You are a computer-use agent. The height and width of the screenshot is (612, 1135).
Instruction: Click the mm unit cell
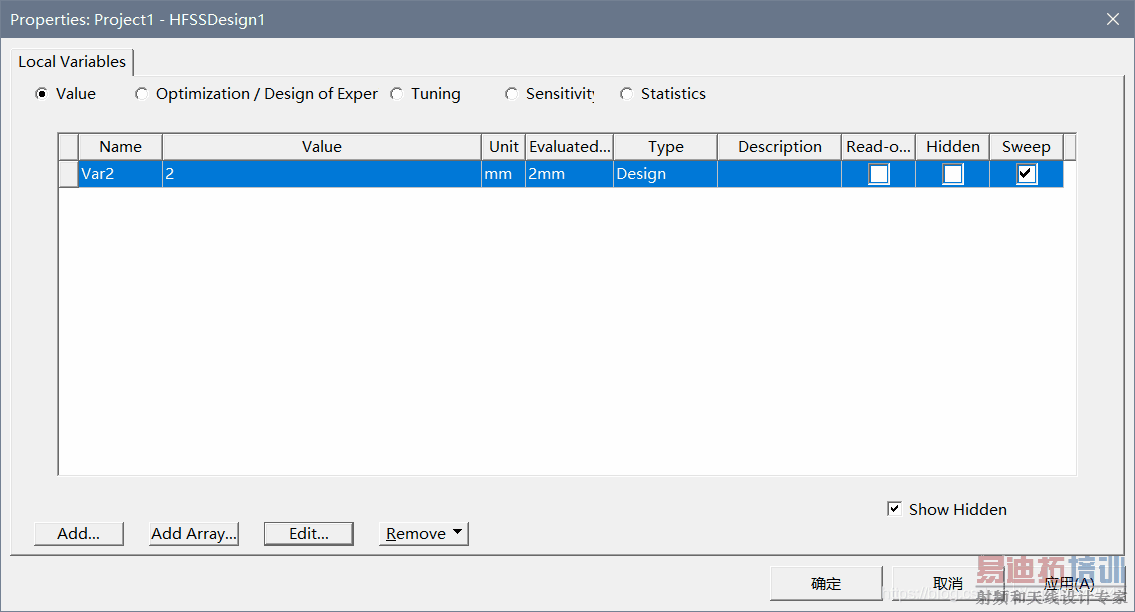504,174
